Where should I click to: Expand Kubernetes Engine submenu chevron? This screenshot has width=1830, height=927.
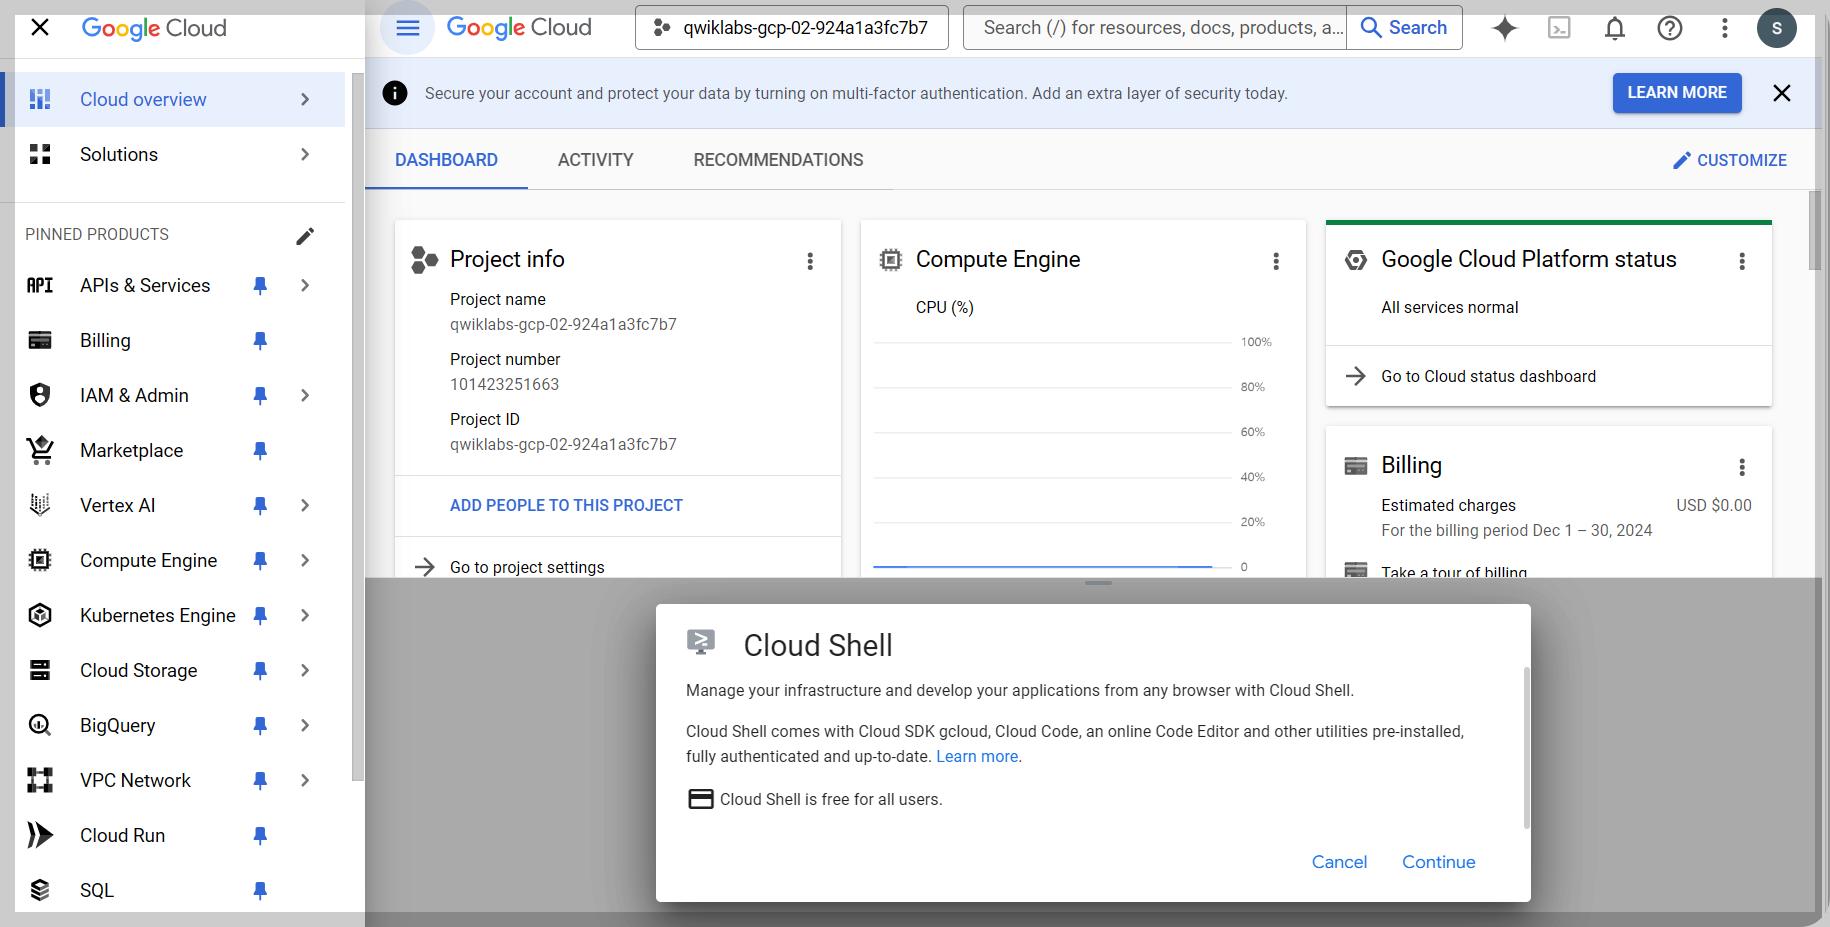(x=305, y=615)
